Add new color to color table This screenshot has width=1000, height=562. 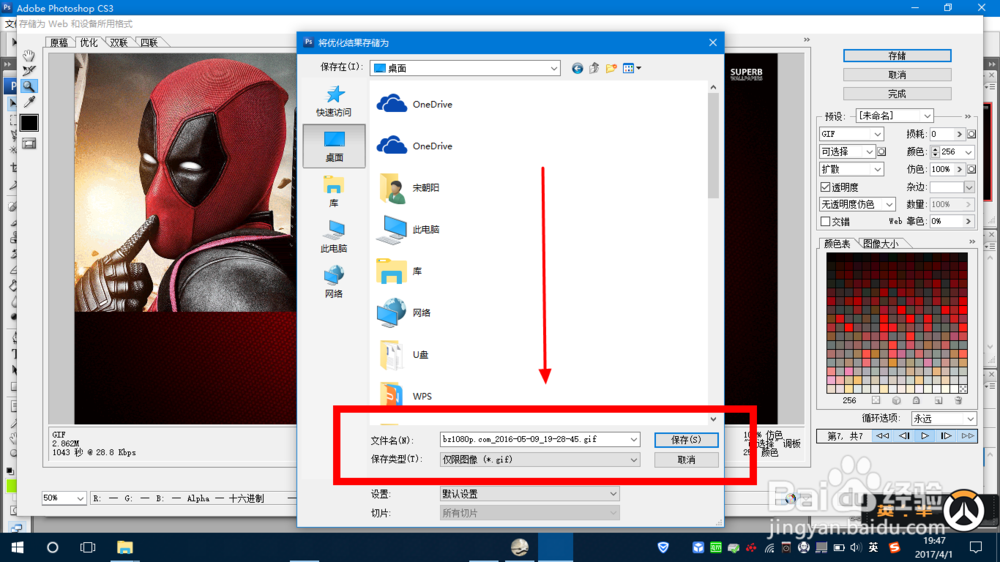click(x=938, y=401)
